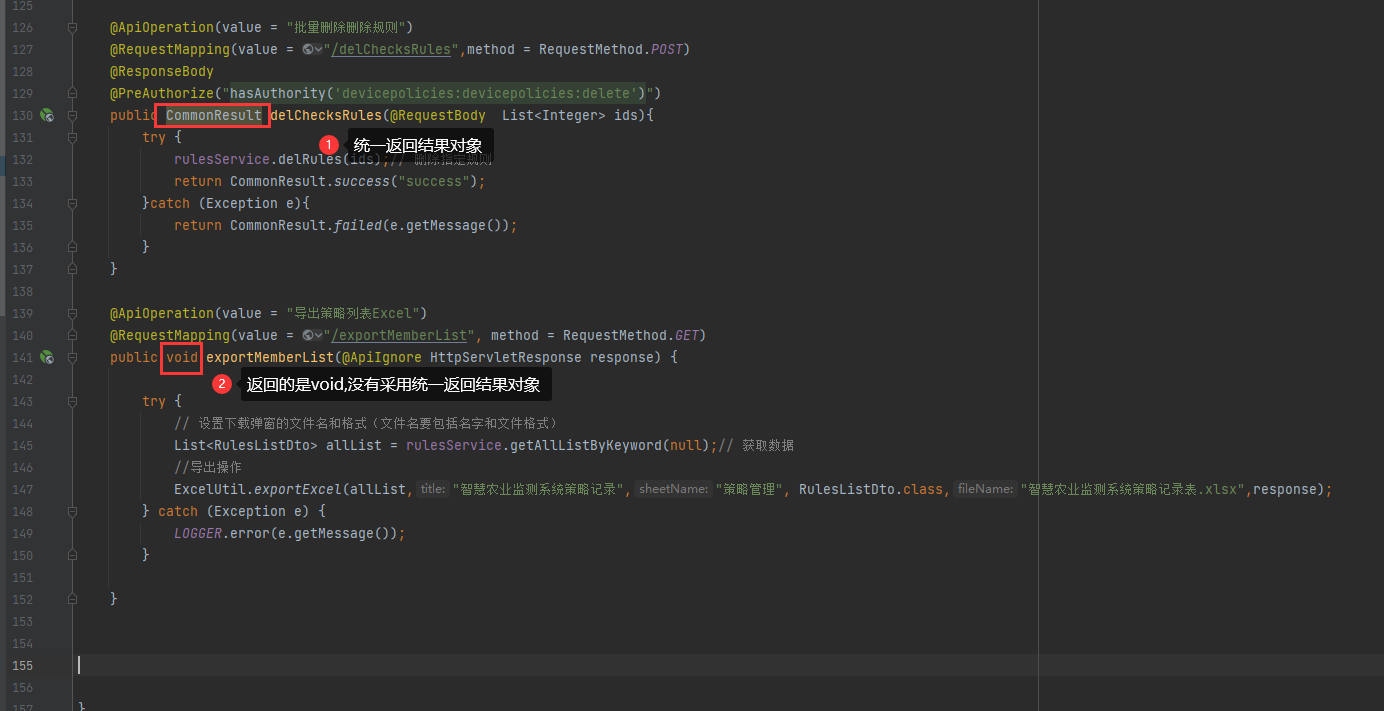Viewport: 1384px width, 711px height.
Task: Open the chevron dropdown next to the exportMemberList globe icon
Action: pos(320,335)
